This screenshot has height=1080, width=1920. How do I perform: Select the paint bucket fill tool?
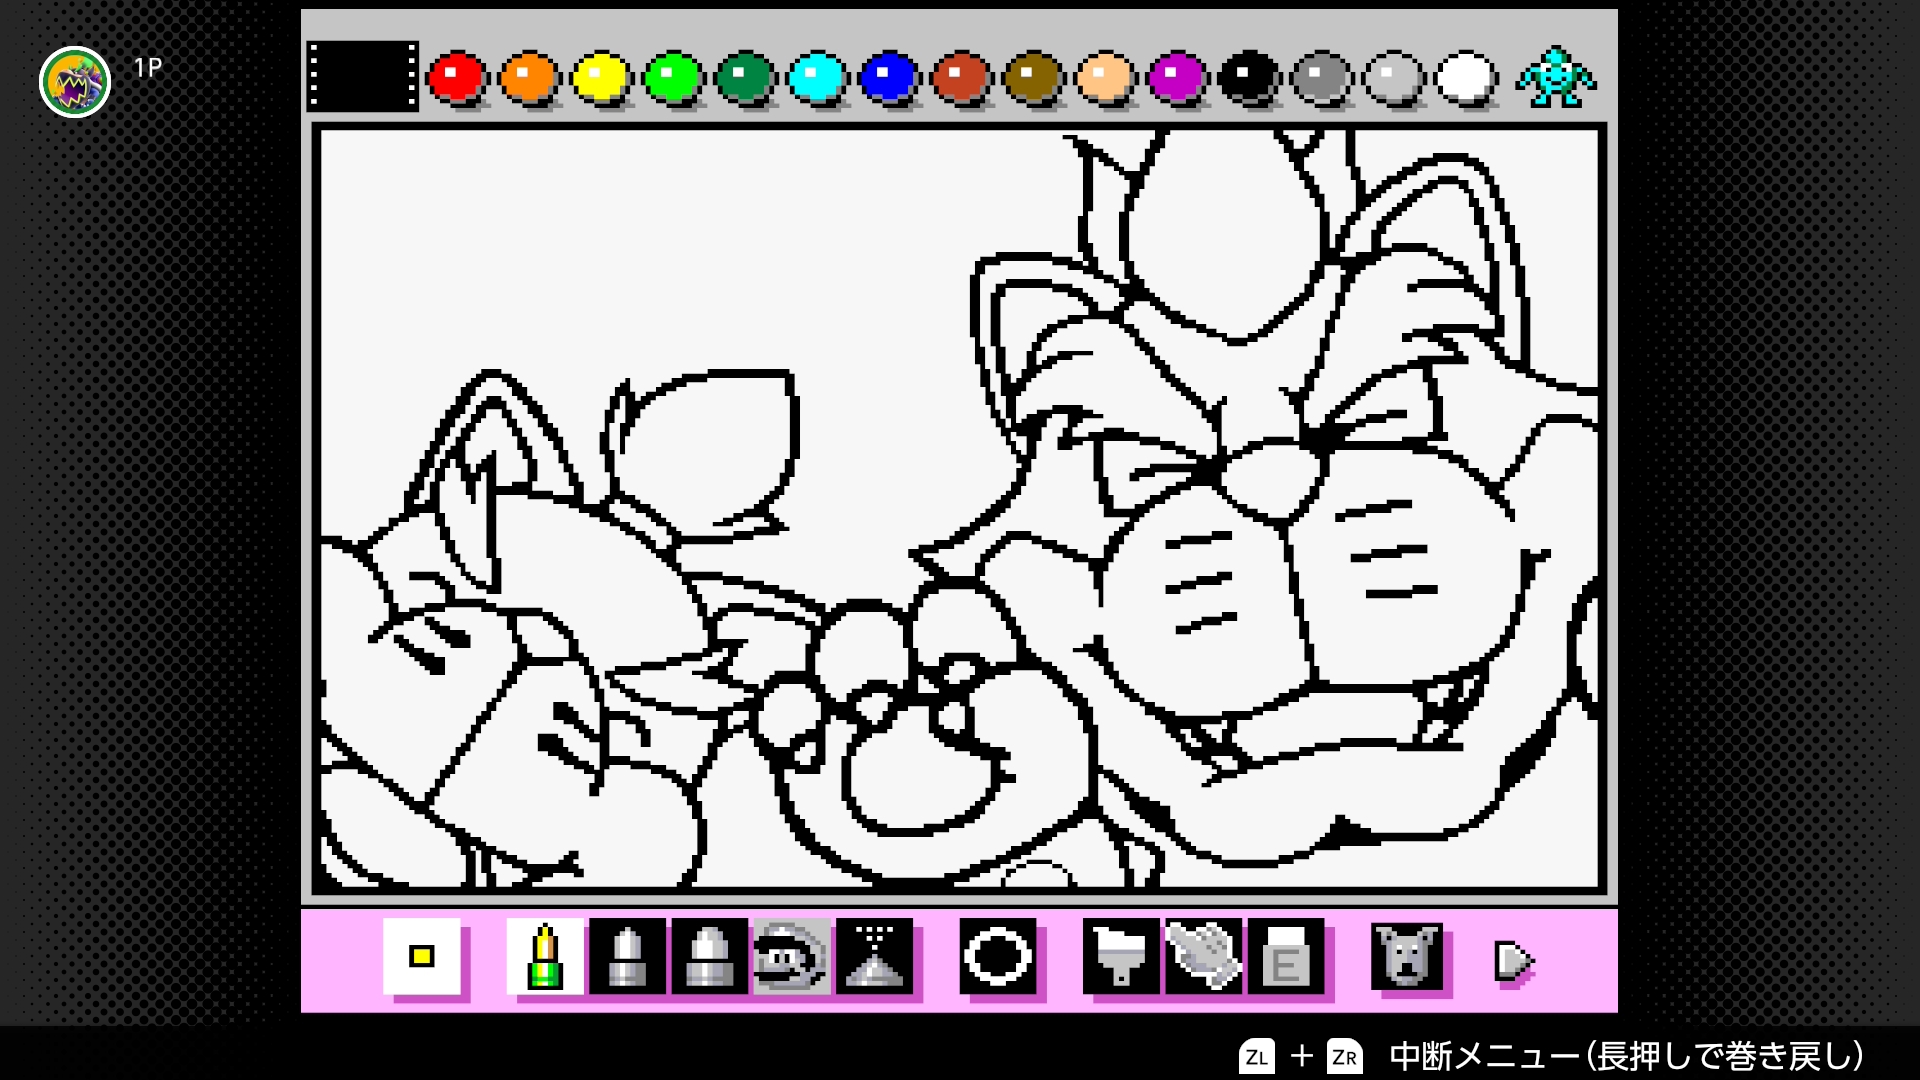point(1121,957)
